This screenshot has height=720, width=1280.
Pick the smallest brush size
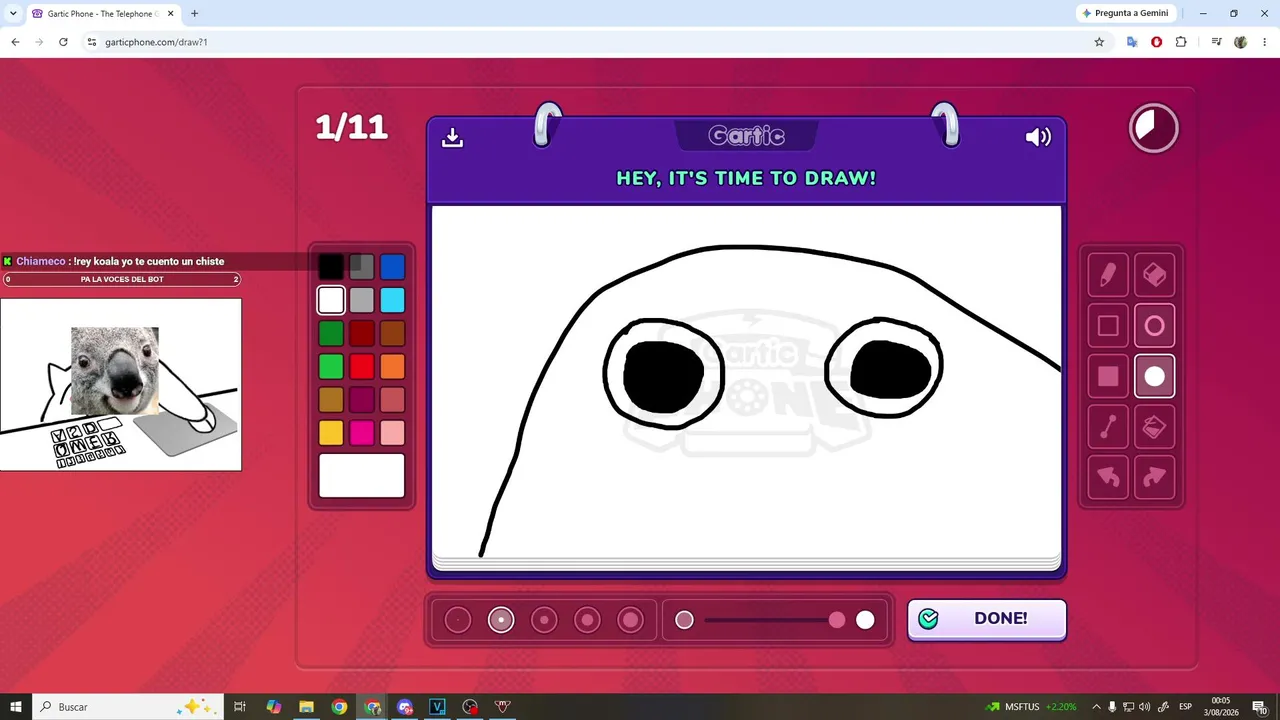click(x=457, y=620)
